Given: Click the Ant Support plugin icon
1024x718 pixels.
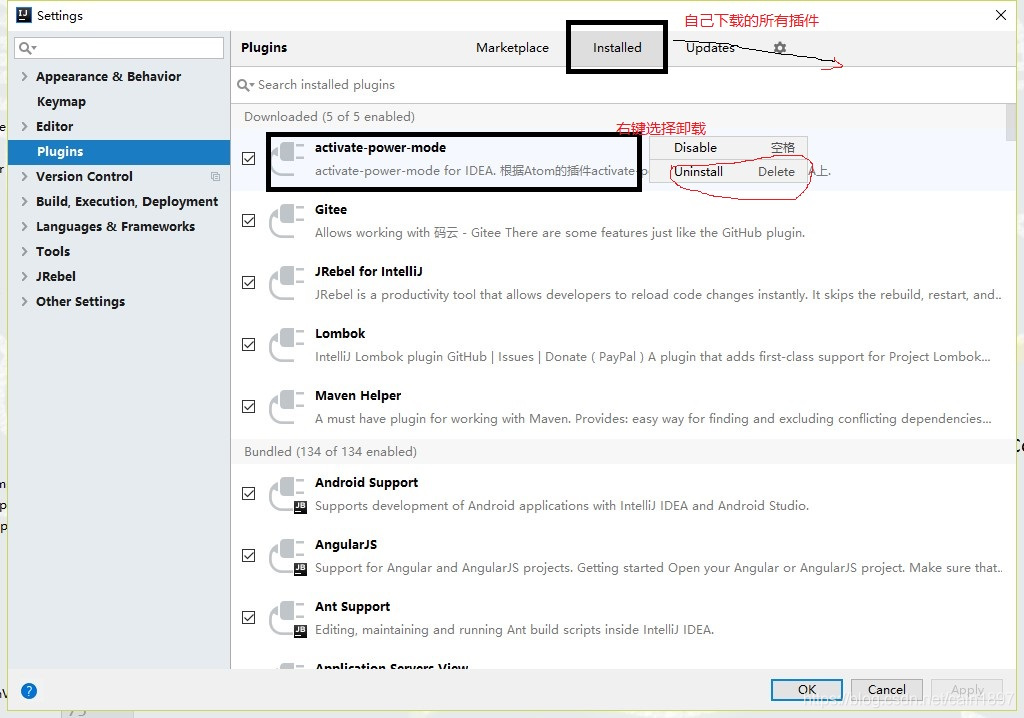Looking at the screenshot, I should 287,619.
